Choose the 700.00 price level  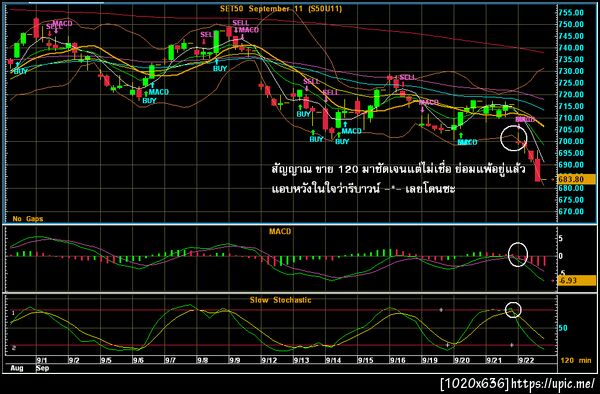(571, 141)
